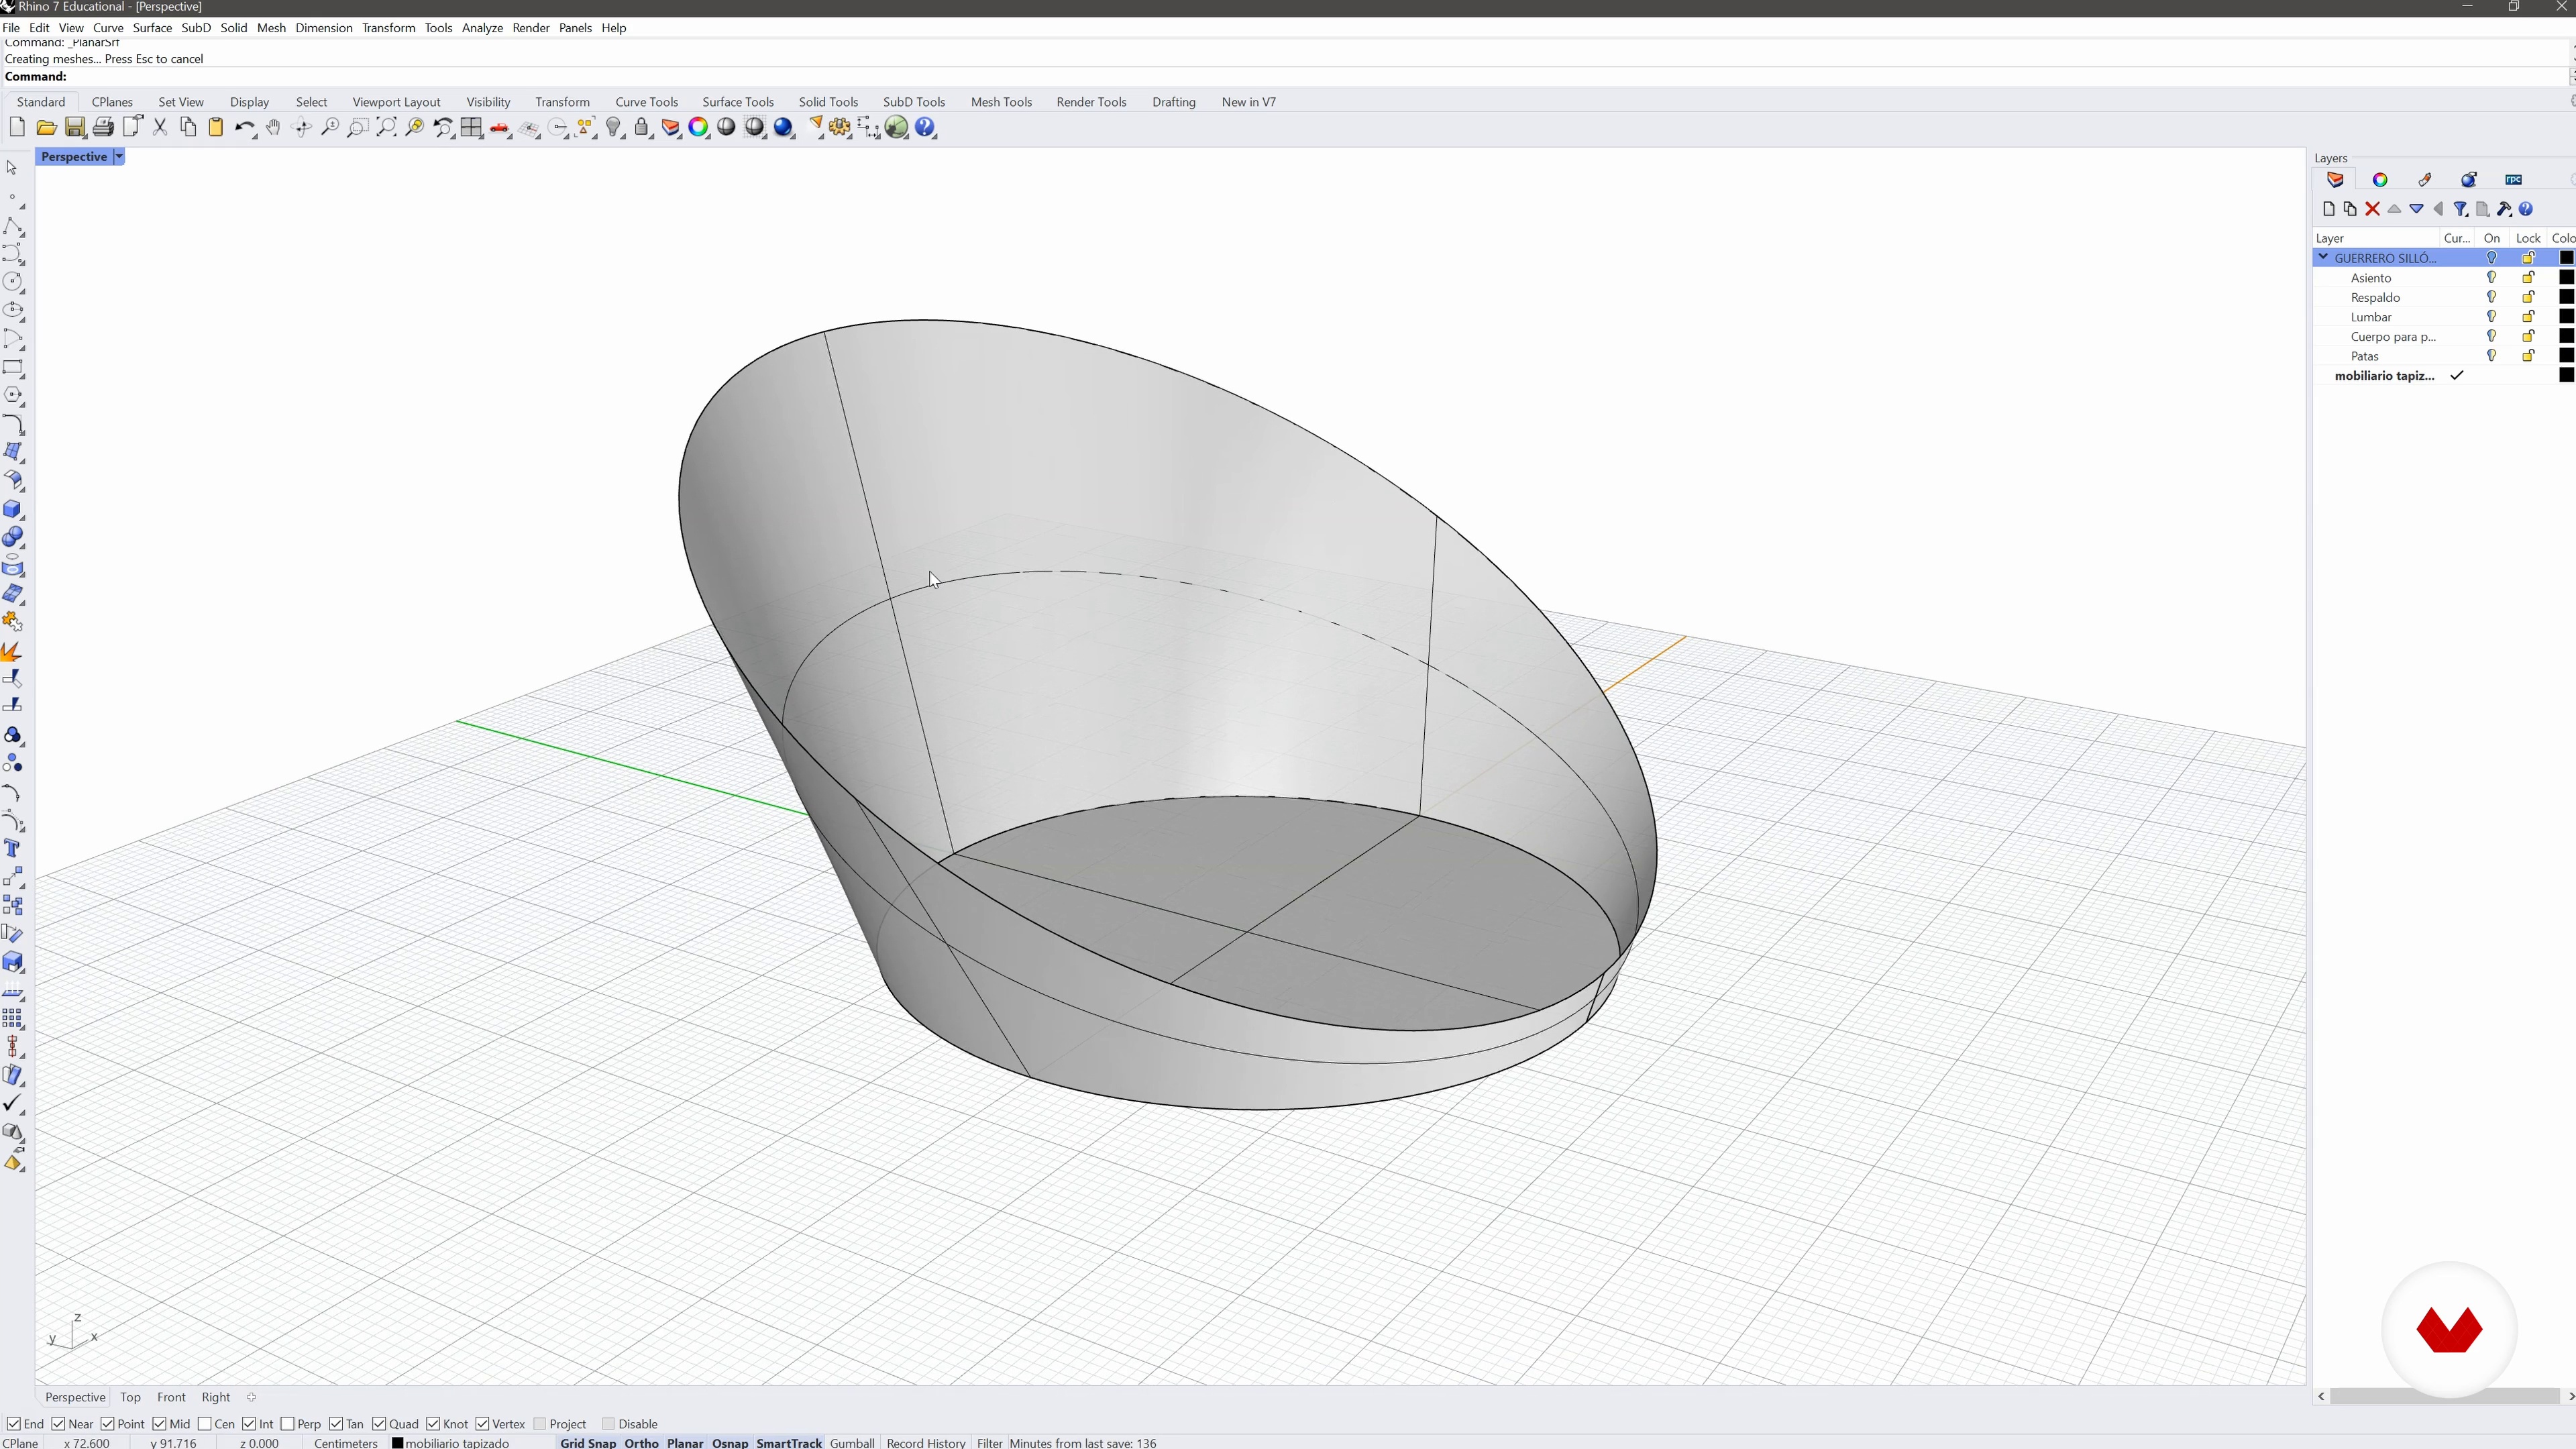This screenshot has width=2576, height=1449.
Task: Click the Grasshopper icon in toolbar
Action: point(897,127)
